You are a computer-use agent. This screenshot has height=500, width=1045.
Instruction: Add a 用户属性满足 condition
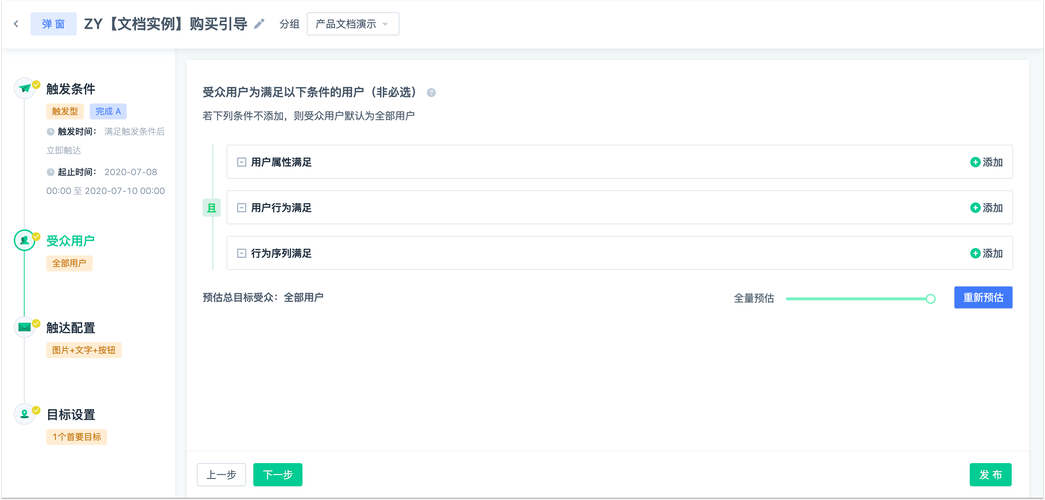(986, 162)
